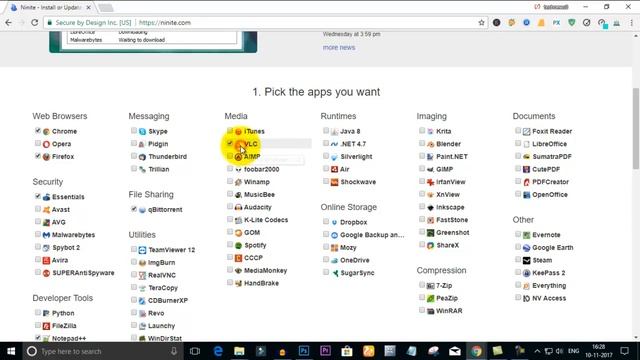Click the Developer Tools heading
The image size is (640, 360).
(62, 298)
